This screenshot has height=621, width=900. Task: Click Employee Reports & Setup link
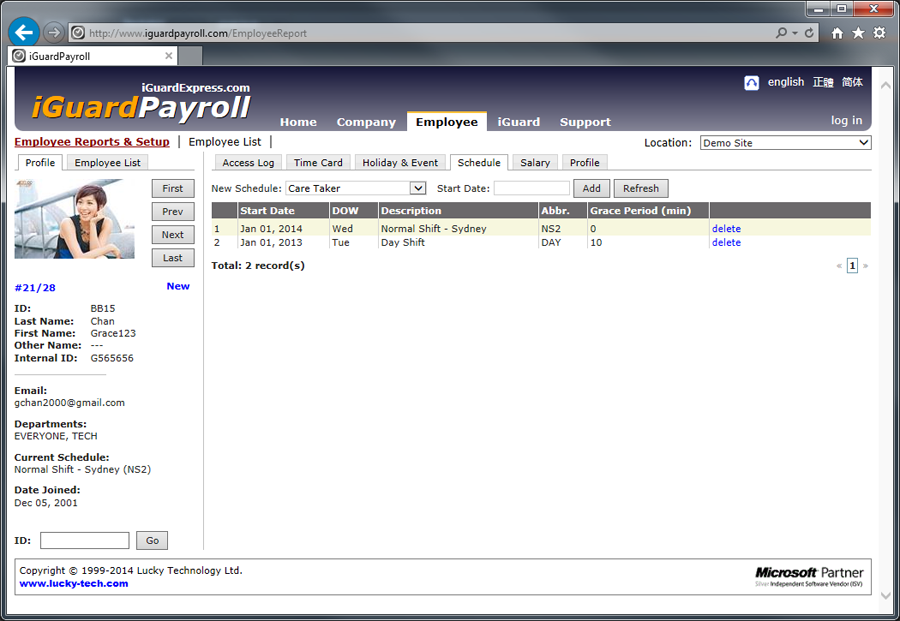pyautogui.click(x=92, y=142)
